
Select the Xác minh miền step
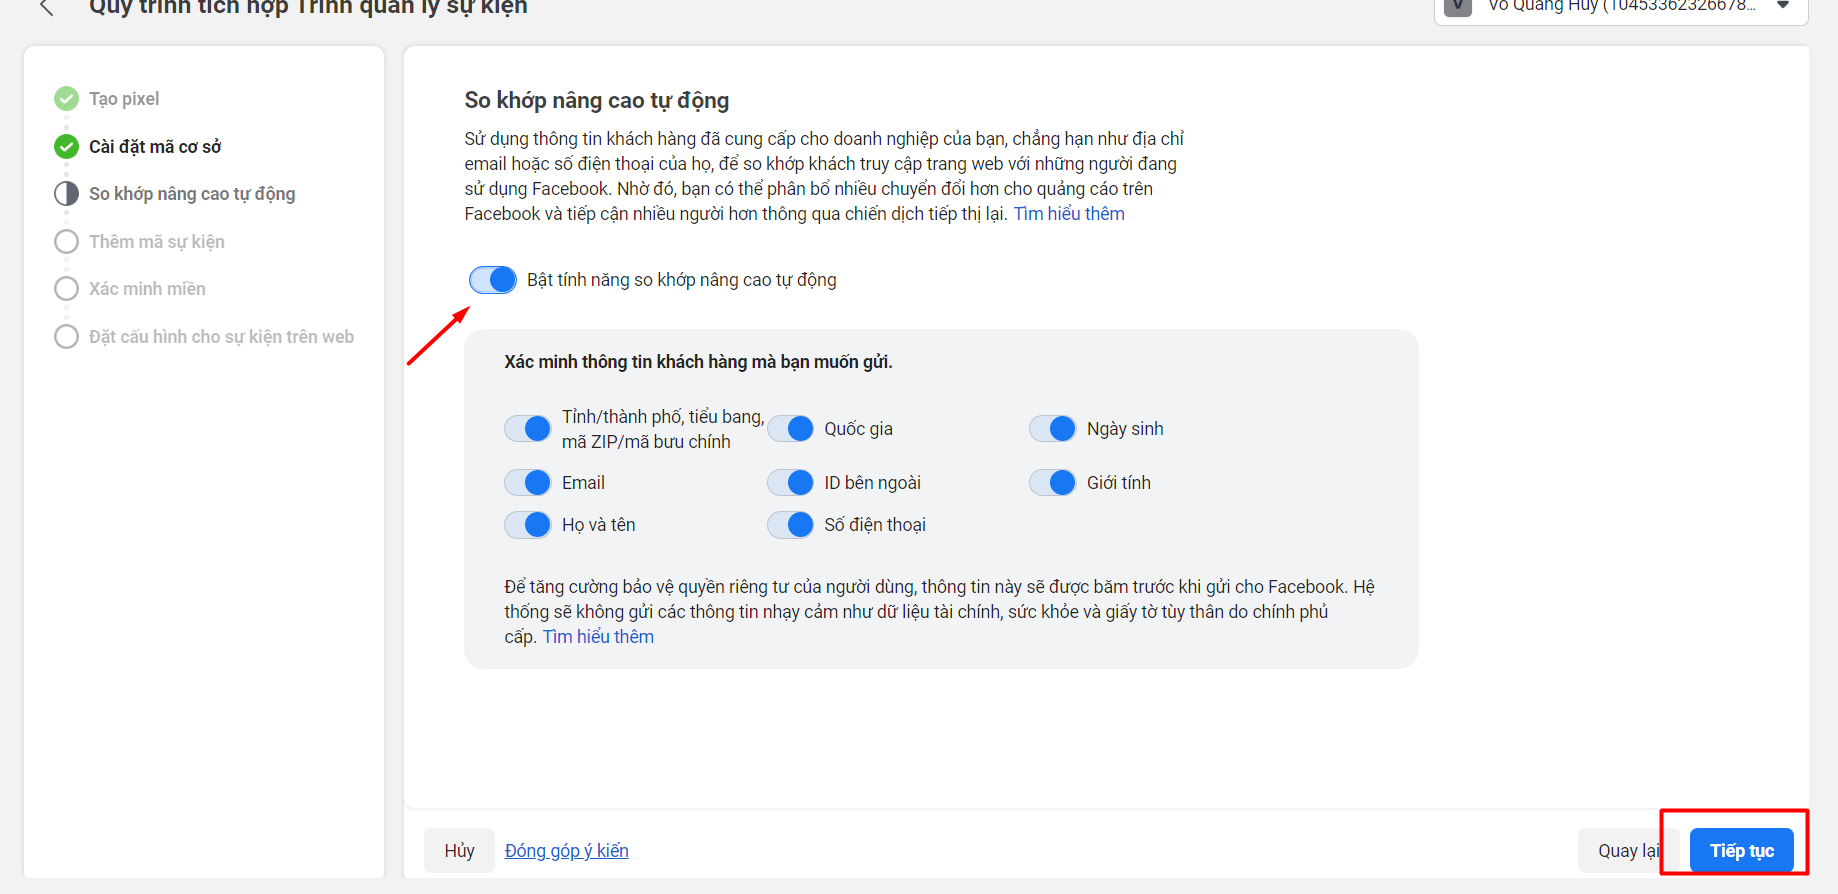[147, 289]
